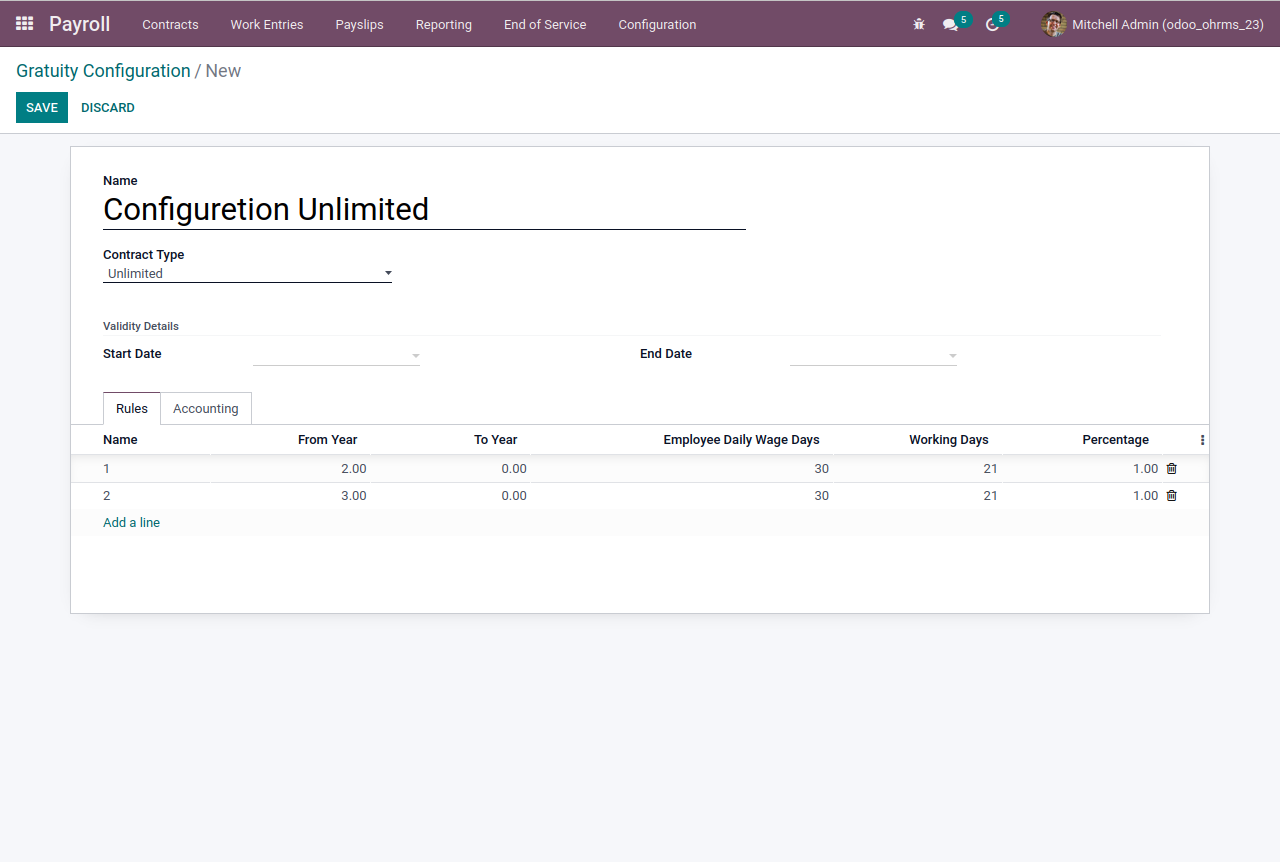Screen dimensions: 1280x862
Task: Delete rule 2 with trash icon
Action: 1172,495
